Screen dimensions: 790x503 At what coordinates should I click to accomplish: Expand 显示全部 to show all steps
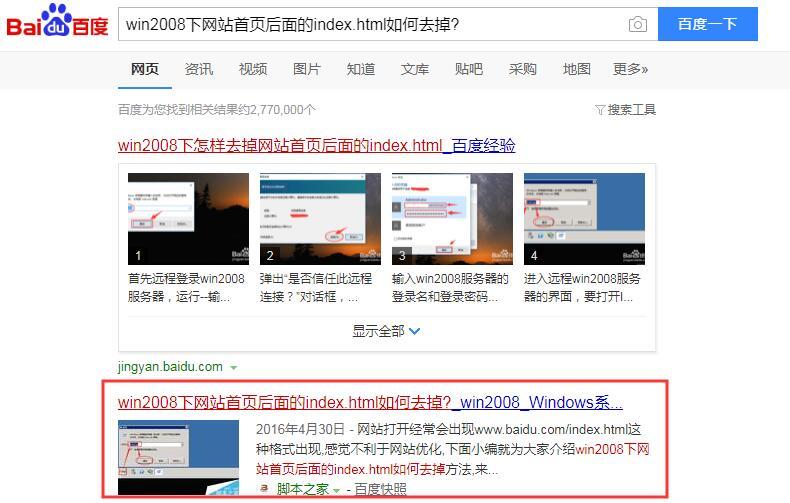pyautogui.click(x=386, y=331)
